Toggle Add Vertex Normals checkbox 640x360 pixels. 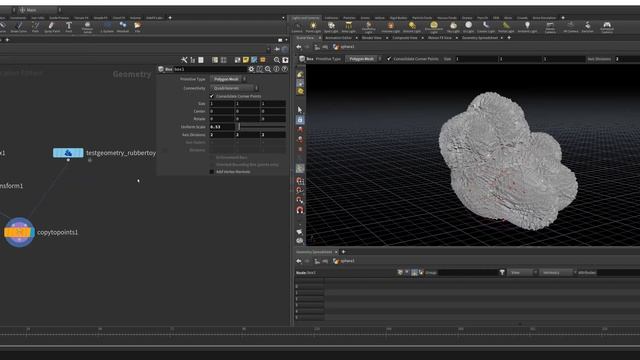coord(212,172)
